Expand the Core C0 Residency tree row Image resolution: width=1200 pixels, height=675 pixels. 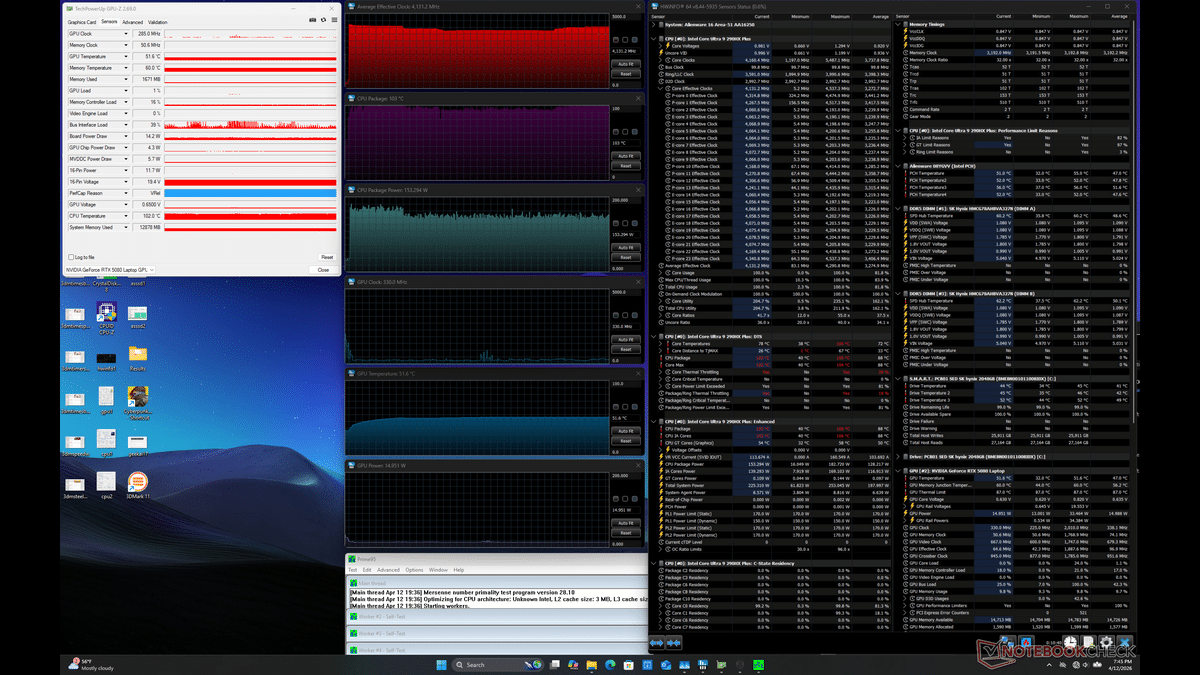(x=660, y=606)
